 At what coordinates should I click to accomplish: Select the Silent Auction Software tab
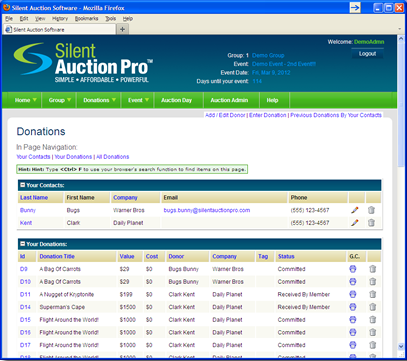[x=59, y=29]
